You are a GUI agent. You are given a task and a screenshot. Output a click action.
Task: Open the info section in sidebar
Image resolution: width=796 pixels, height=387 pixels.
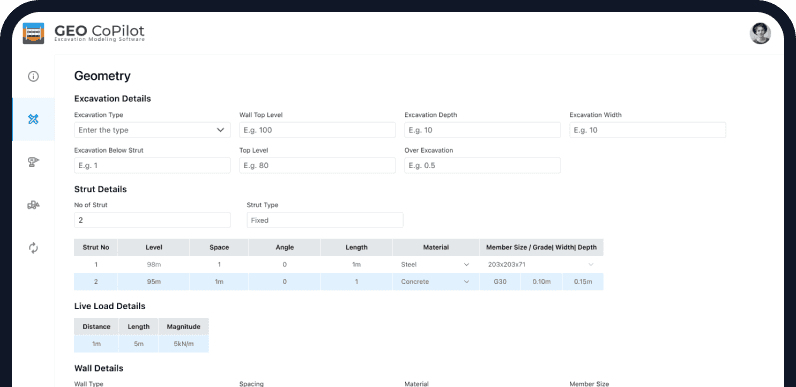coord(34,77)
